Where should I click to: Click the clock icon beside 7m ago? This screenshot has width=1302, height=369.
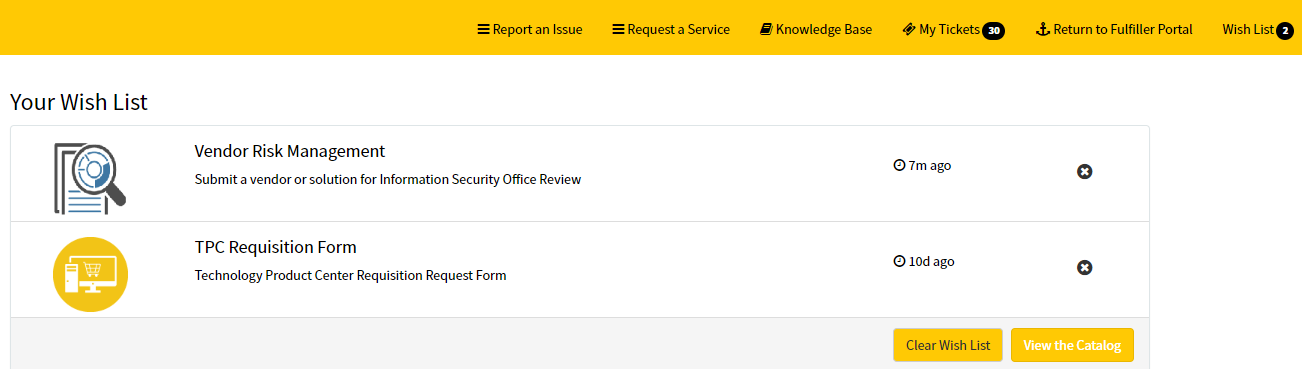coord(899,166)
